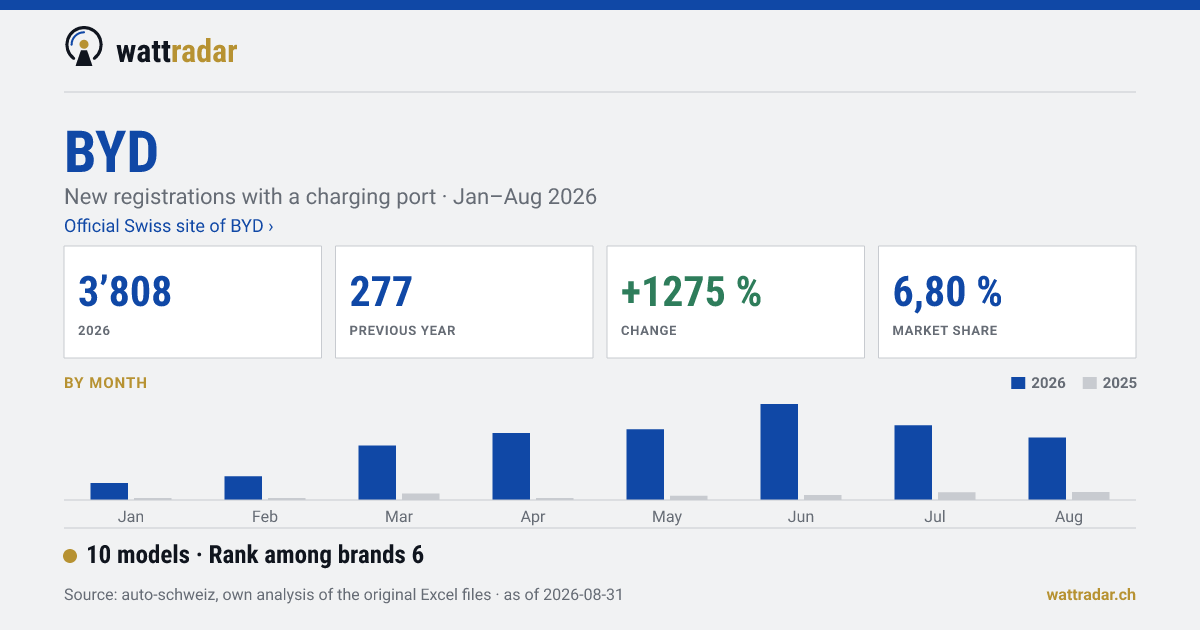Click the grey 2025 bar for July
This screenshot has height=630, width=1200.
(957, 496)
